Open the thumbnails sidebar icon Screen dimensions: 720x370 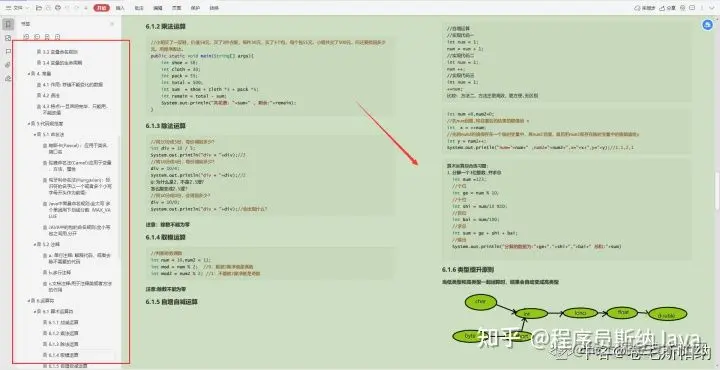click(x=8, y=38)
